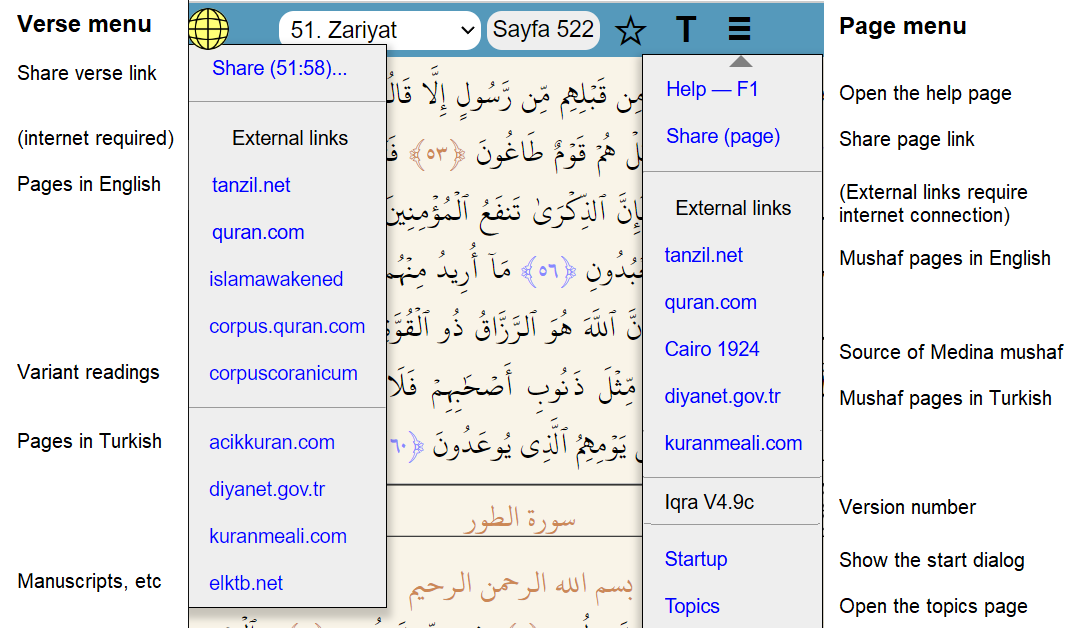This screenshot has width=1090, height=628.
Task: Click the hamburger page menu icon
Action: point(739,30)
